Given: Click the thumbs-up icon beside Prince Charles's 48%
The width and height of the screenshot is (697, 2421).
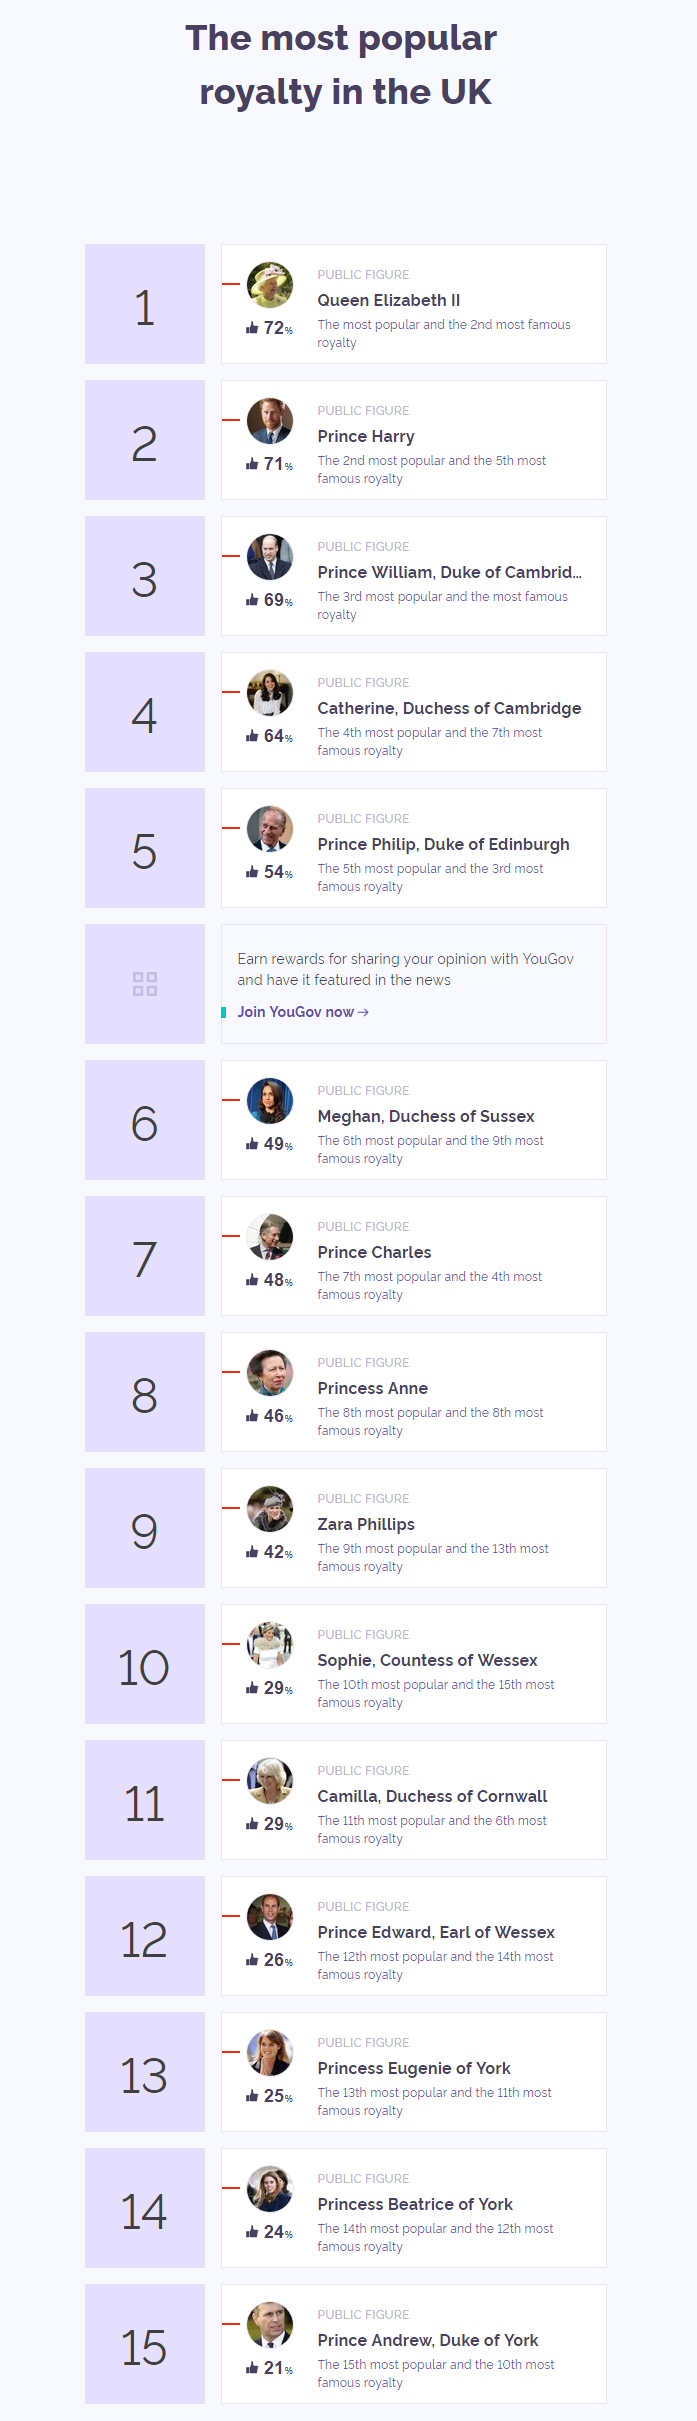Looking at the screenshot, I should (252, 1280).
